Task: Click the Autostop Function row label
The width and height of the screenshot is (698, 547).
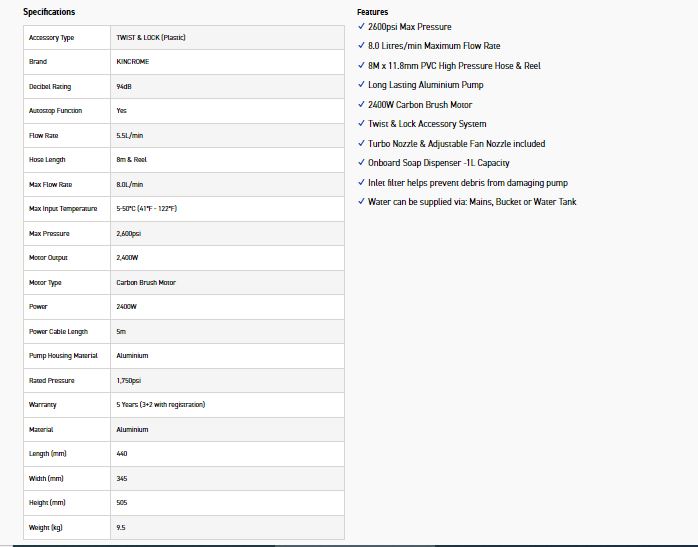Action: point(55,111)
